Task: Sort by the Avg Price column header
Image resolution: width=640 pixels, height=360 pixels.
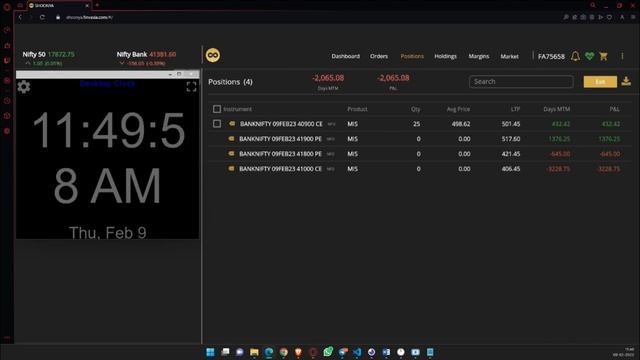Action: (458, 109)
